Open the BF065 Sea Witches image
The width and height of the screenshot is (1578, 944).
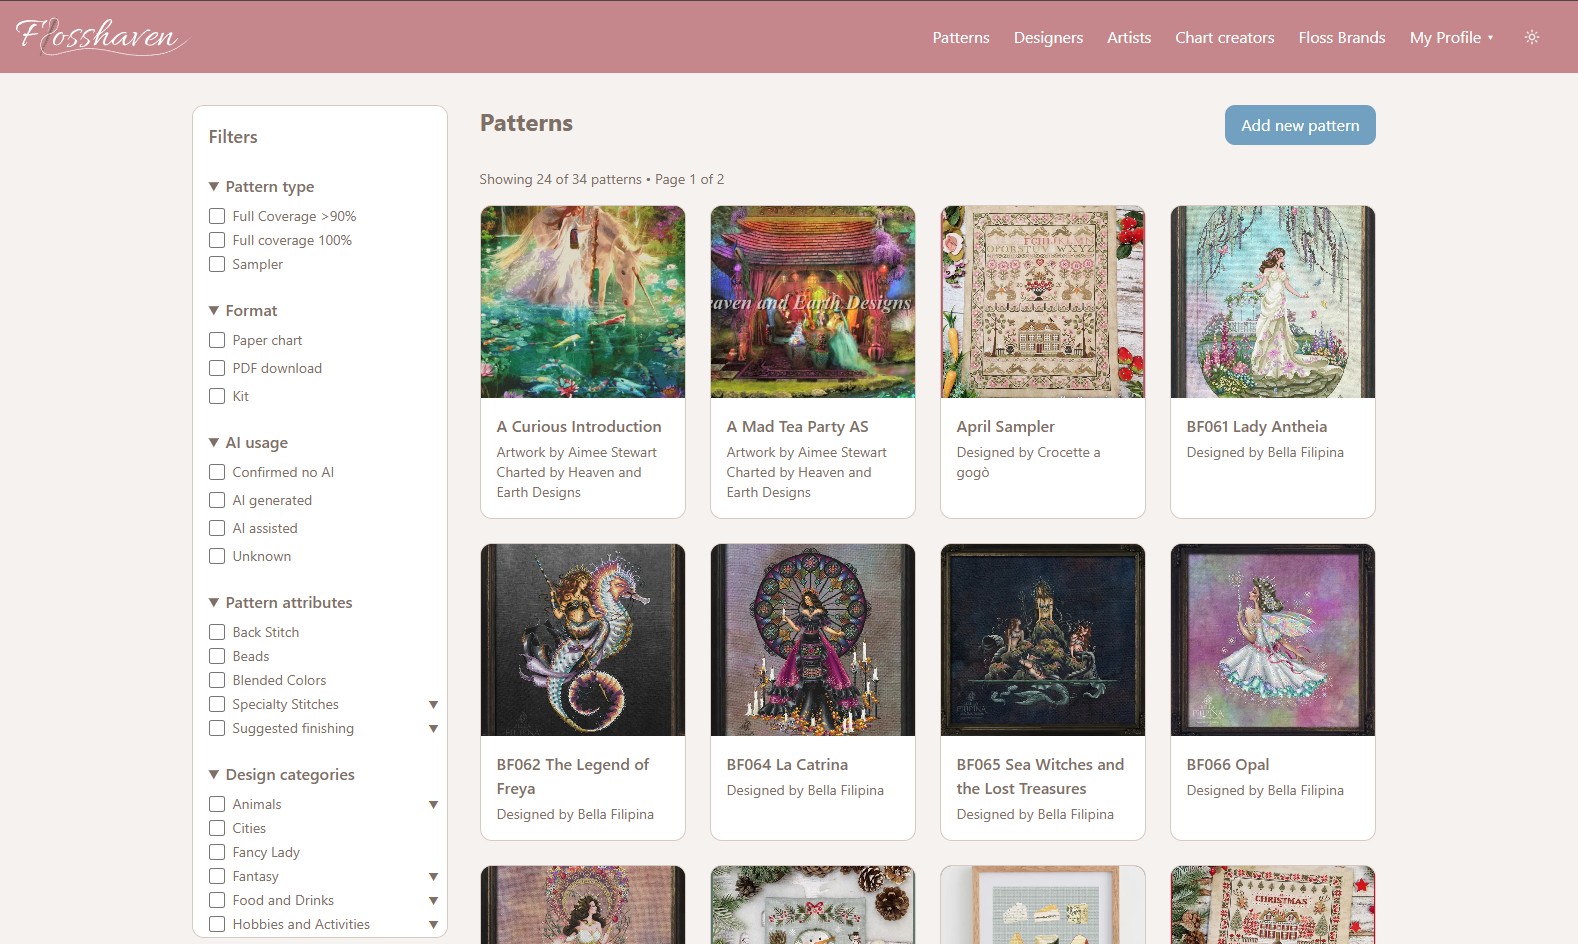1043,640
